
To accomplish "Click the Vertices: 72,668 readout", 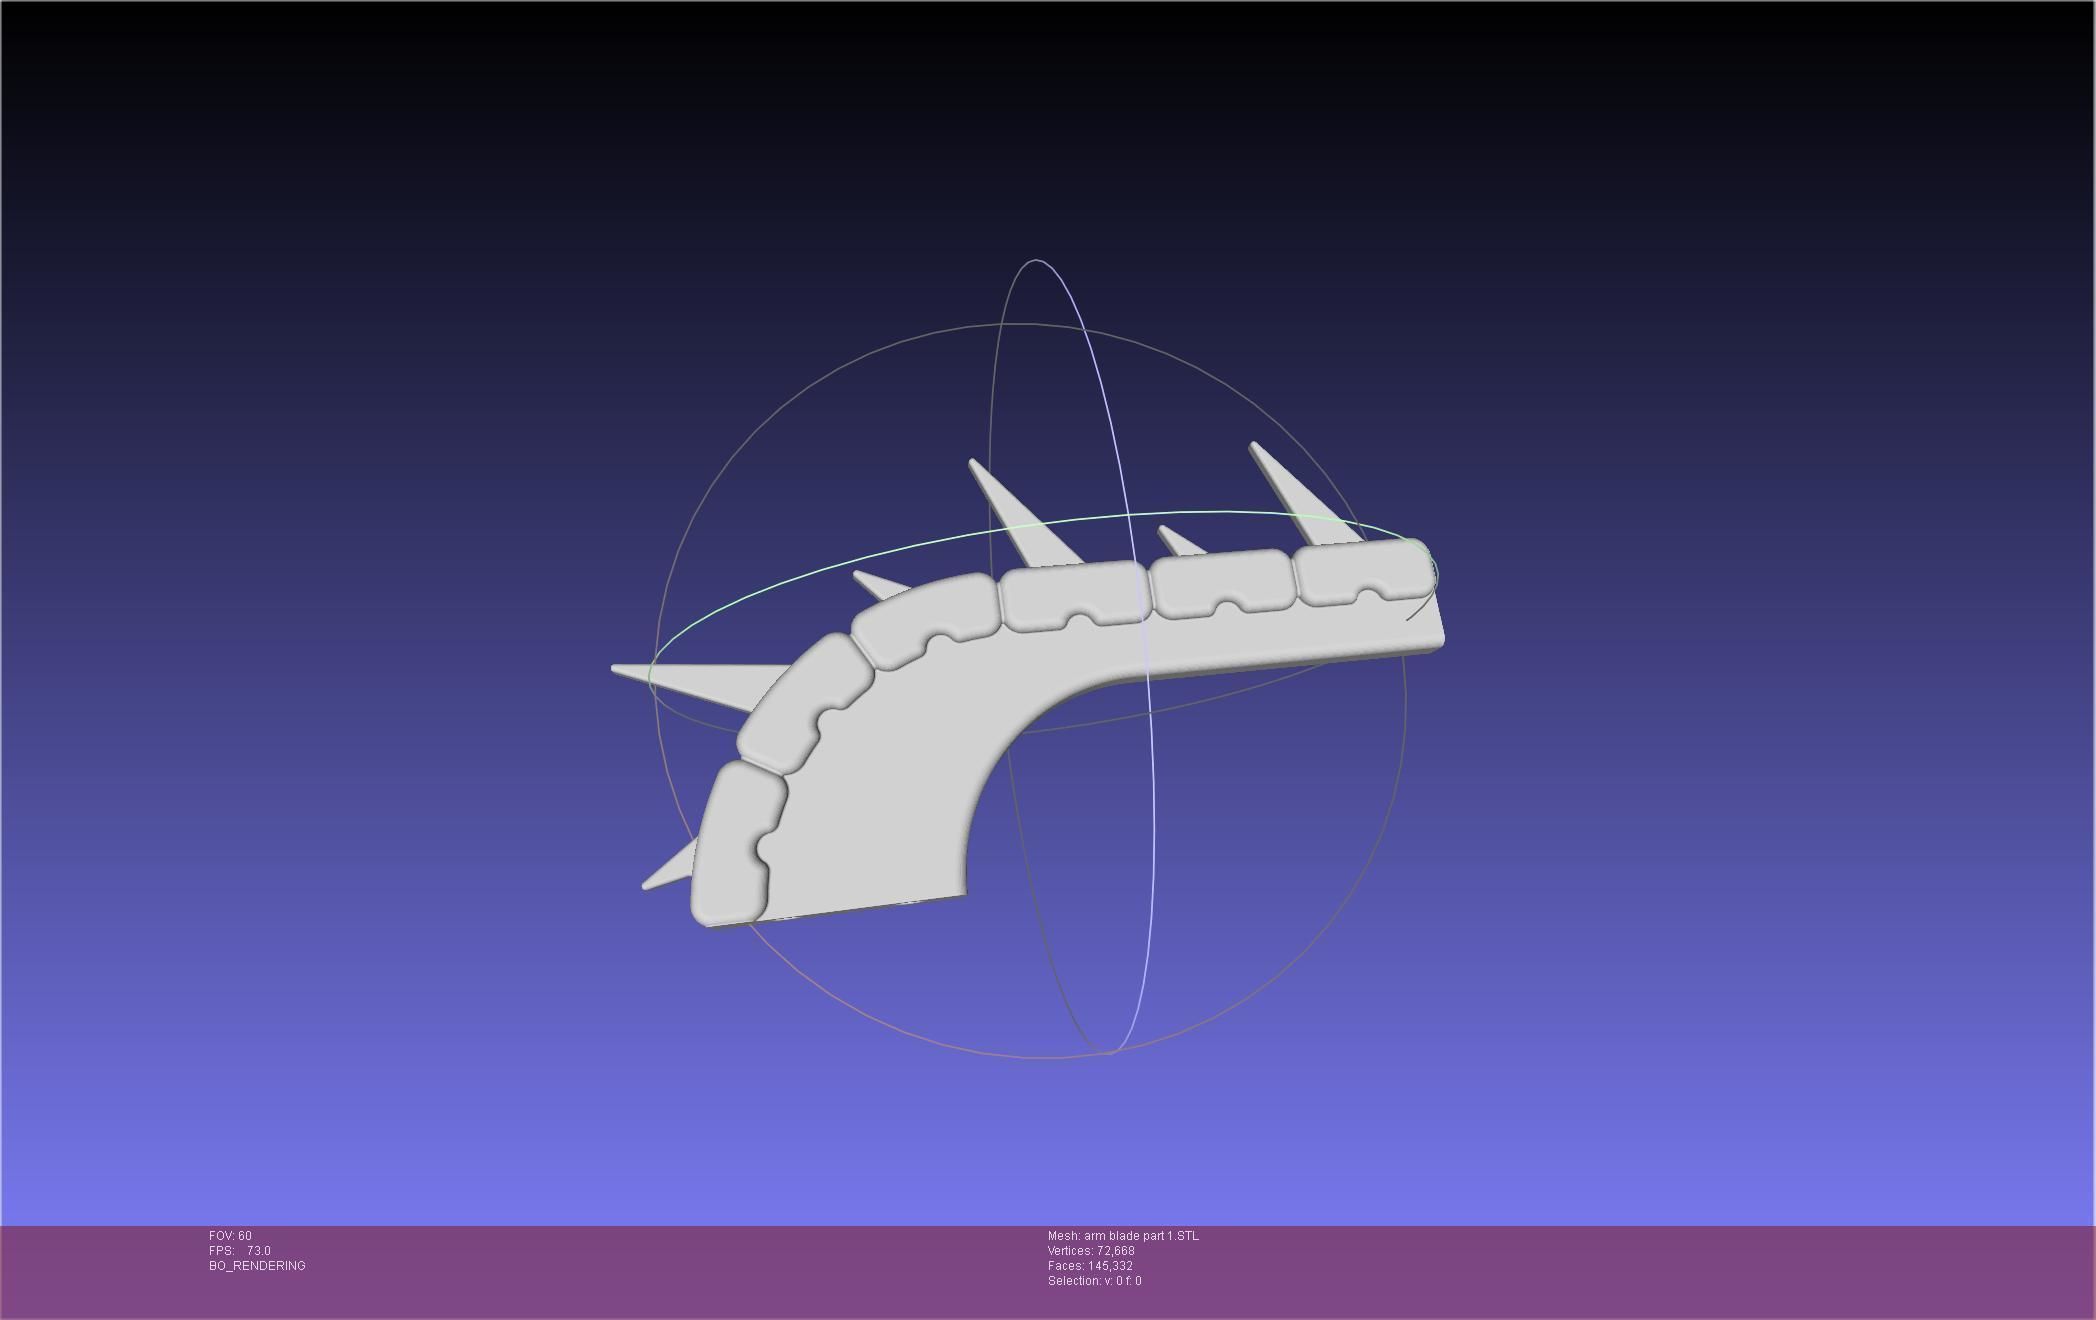I will (x=1091, y=1251).
